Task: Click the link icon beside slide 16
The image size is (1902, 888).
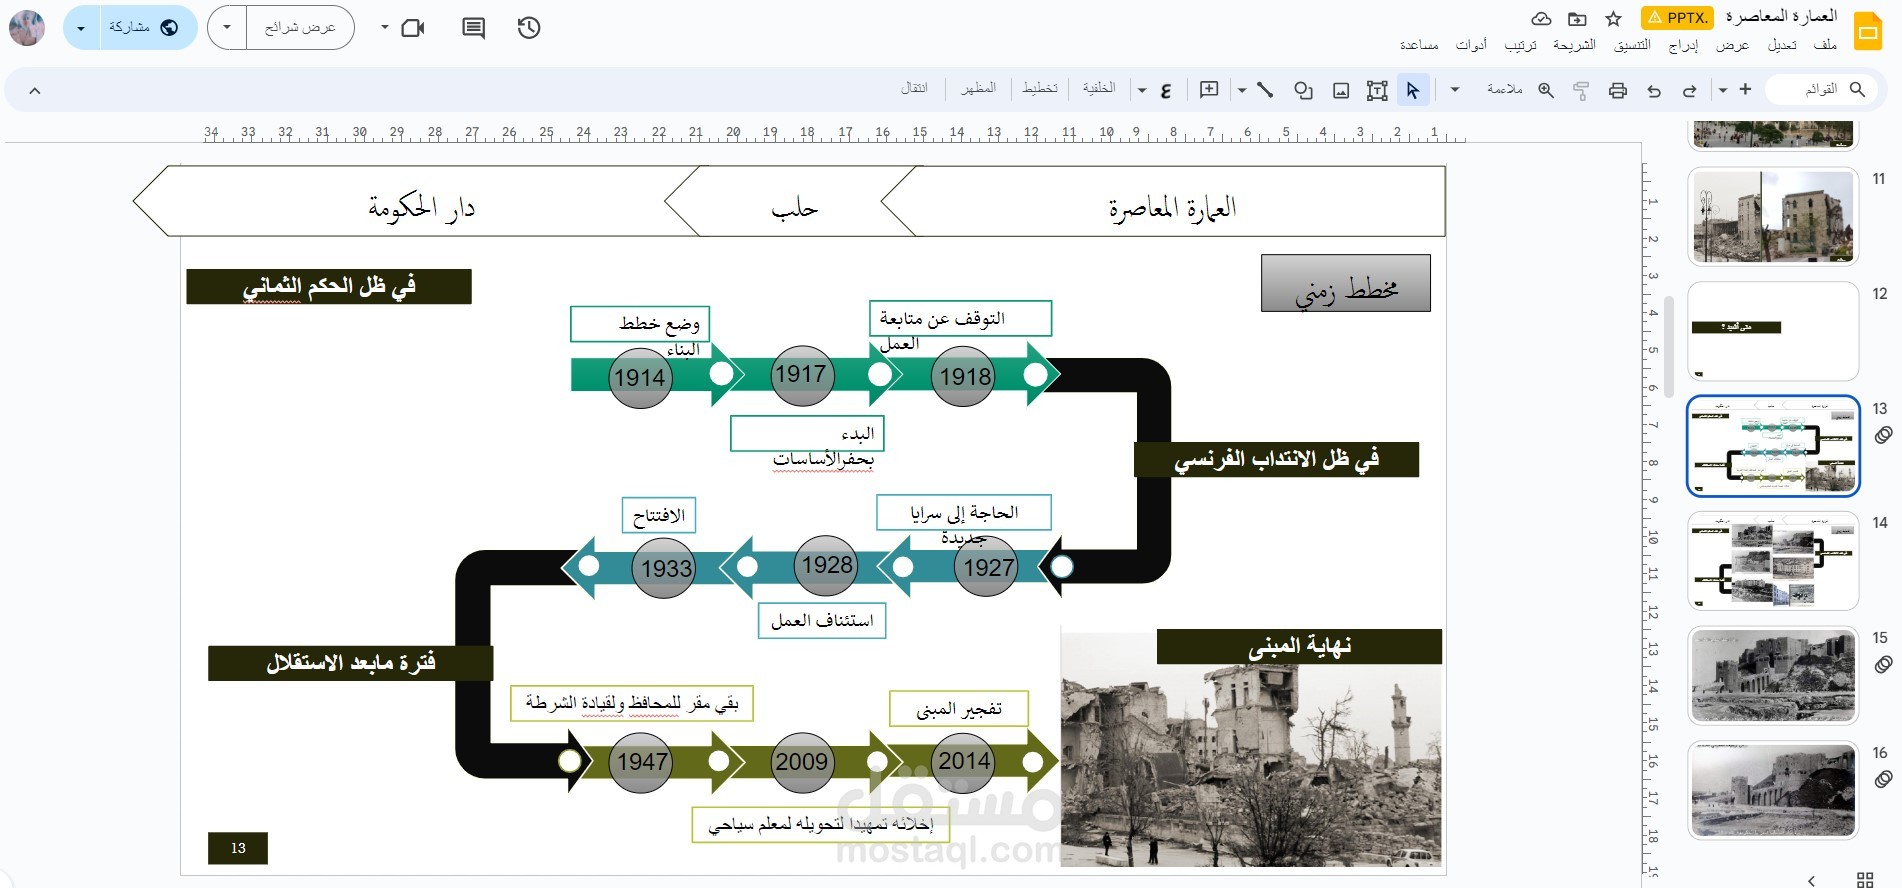Action: click(1883, 779)
